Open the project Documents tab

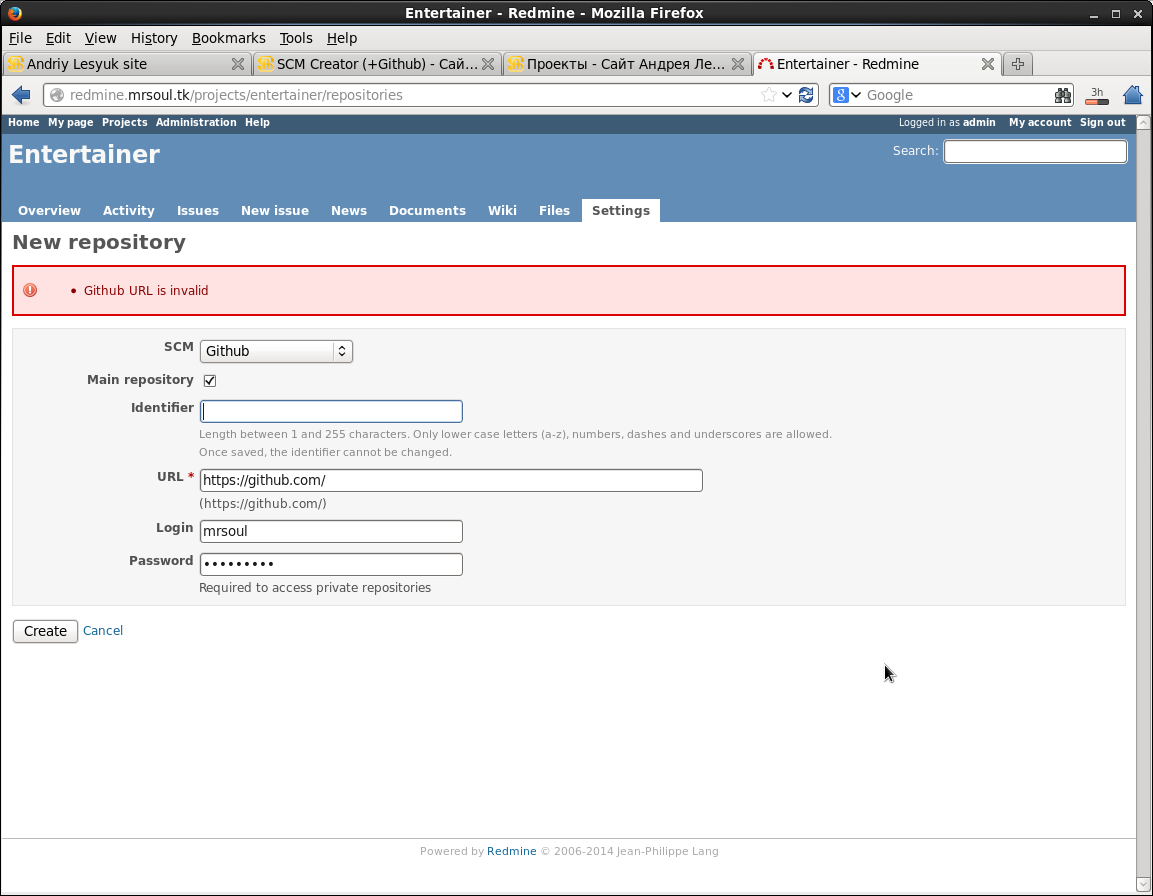pos(427,210)
